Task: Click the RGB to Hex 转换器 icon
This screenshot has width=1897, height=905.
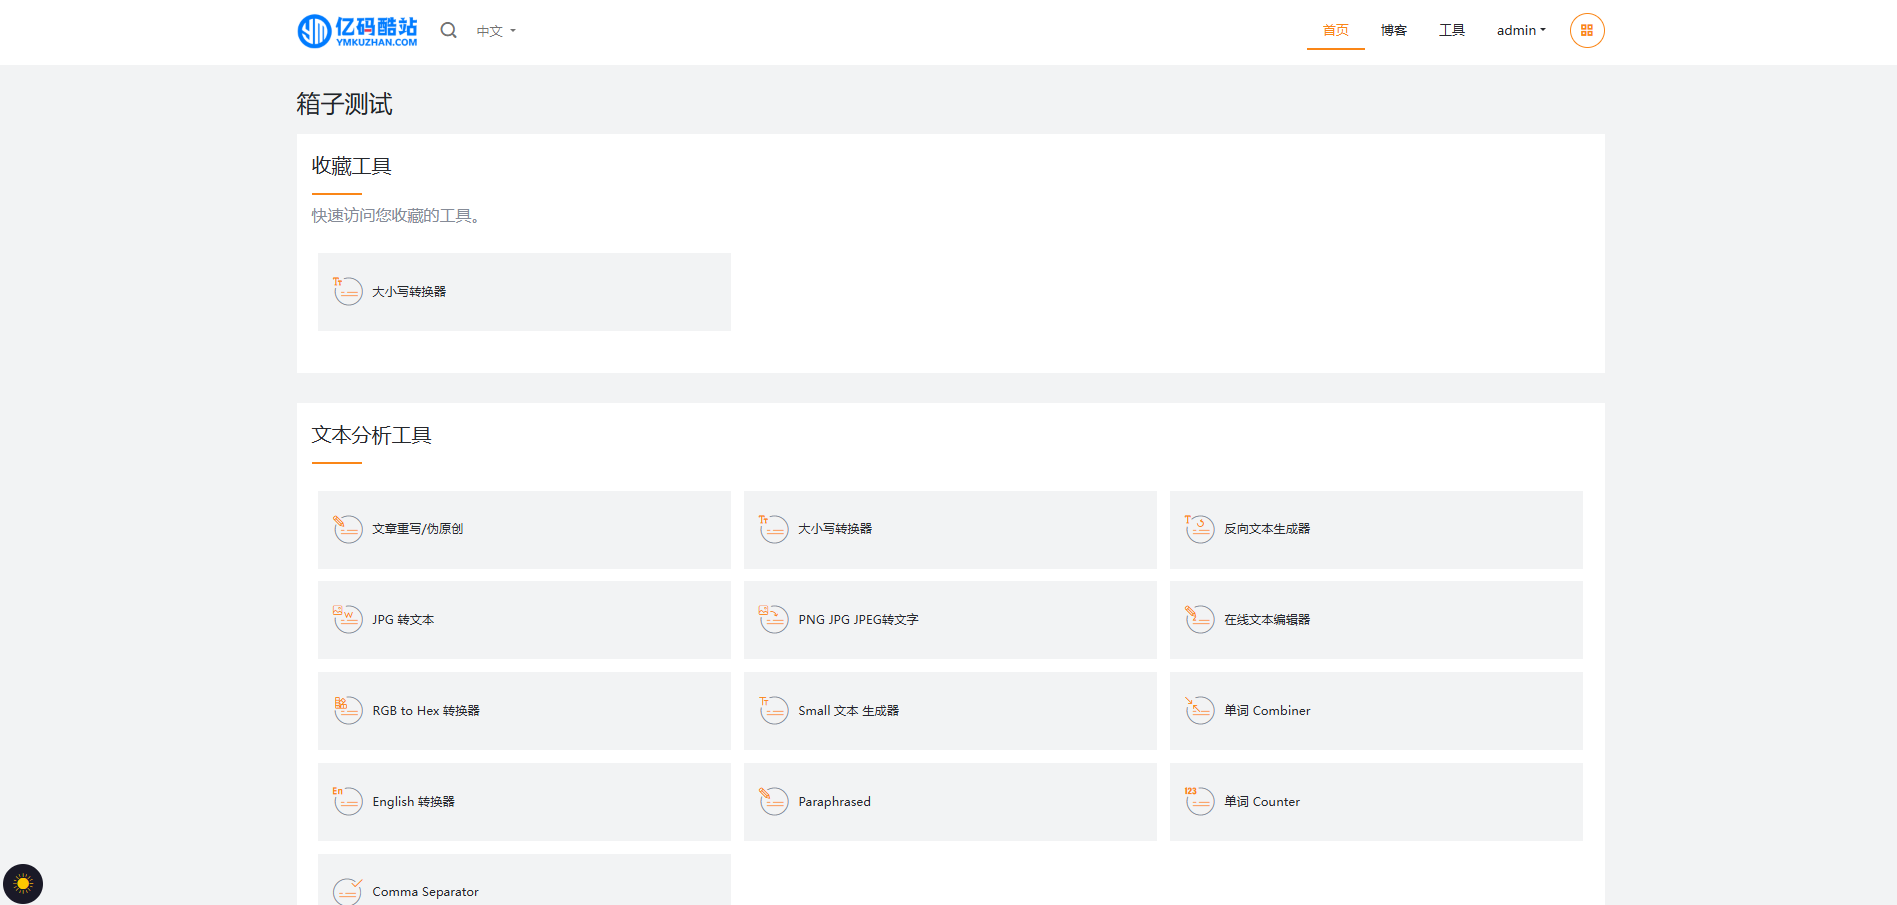Action: click(348, 711)
